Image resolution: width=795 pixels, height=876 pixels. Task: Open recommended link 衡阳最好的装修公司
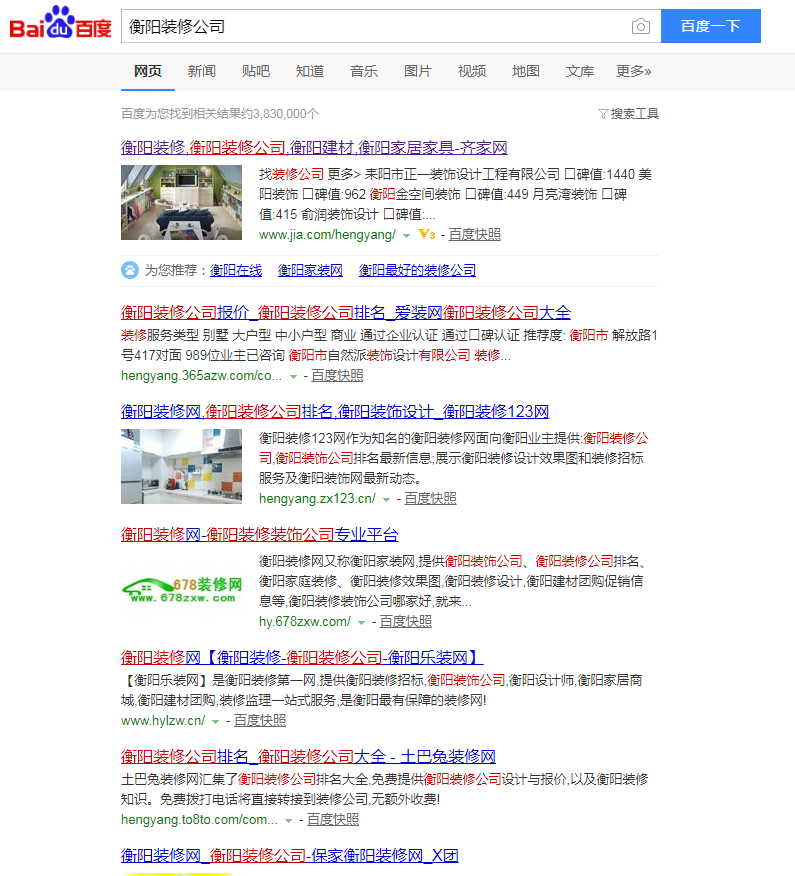tap(417, 270)
